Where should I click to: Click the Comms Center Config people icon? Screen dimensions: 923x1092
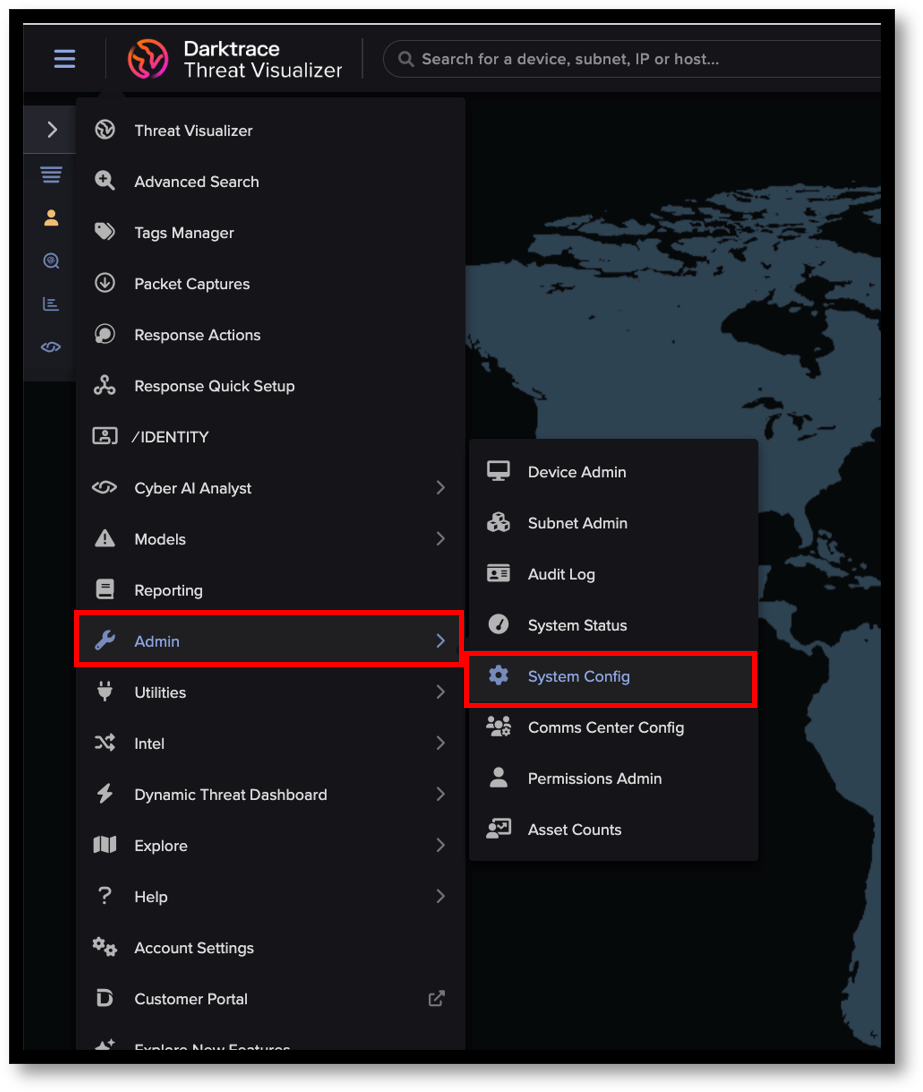[x=498, y=726]
